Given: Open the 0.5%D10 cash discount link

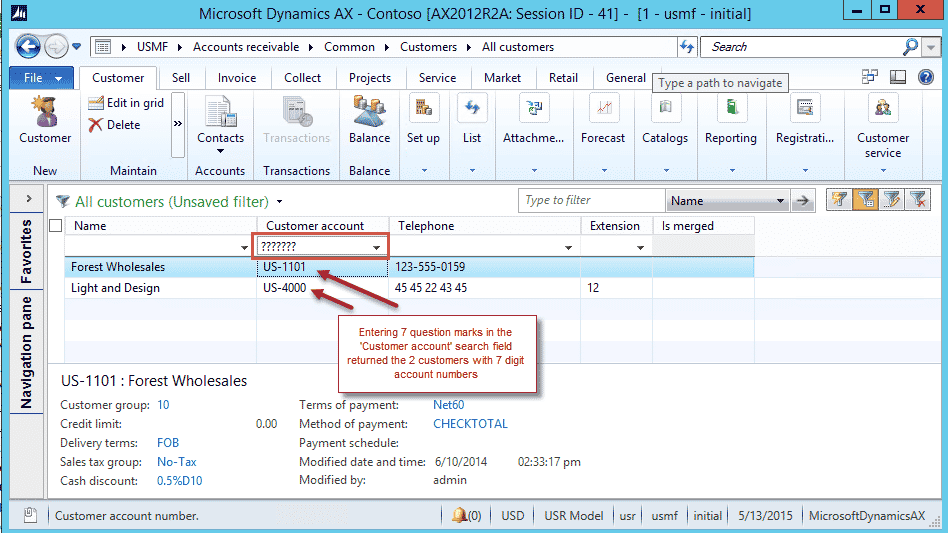Looking at the screenshot, I should click(180, 480).
